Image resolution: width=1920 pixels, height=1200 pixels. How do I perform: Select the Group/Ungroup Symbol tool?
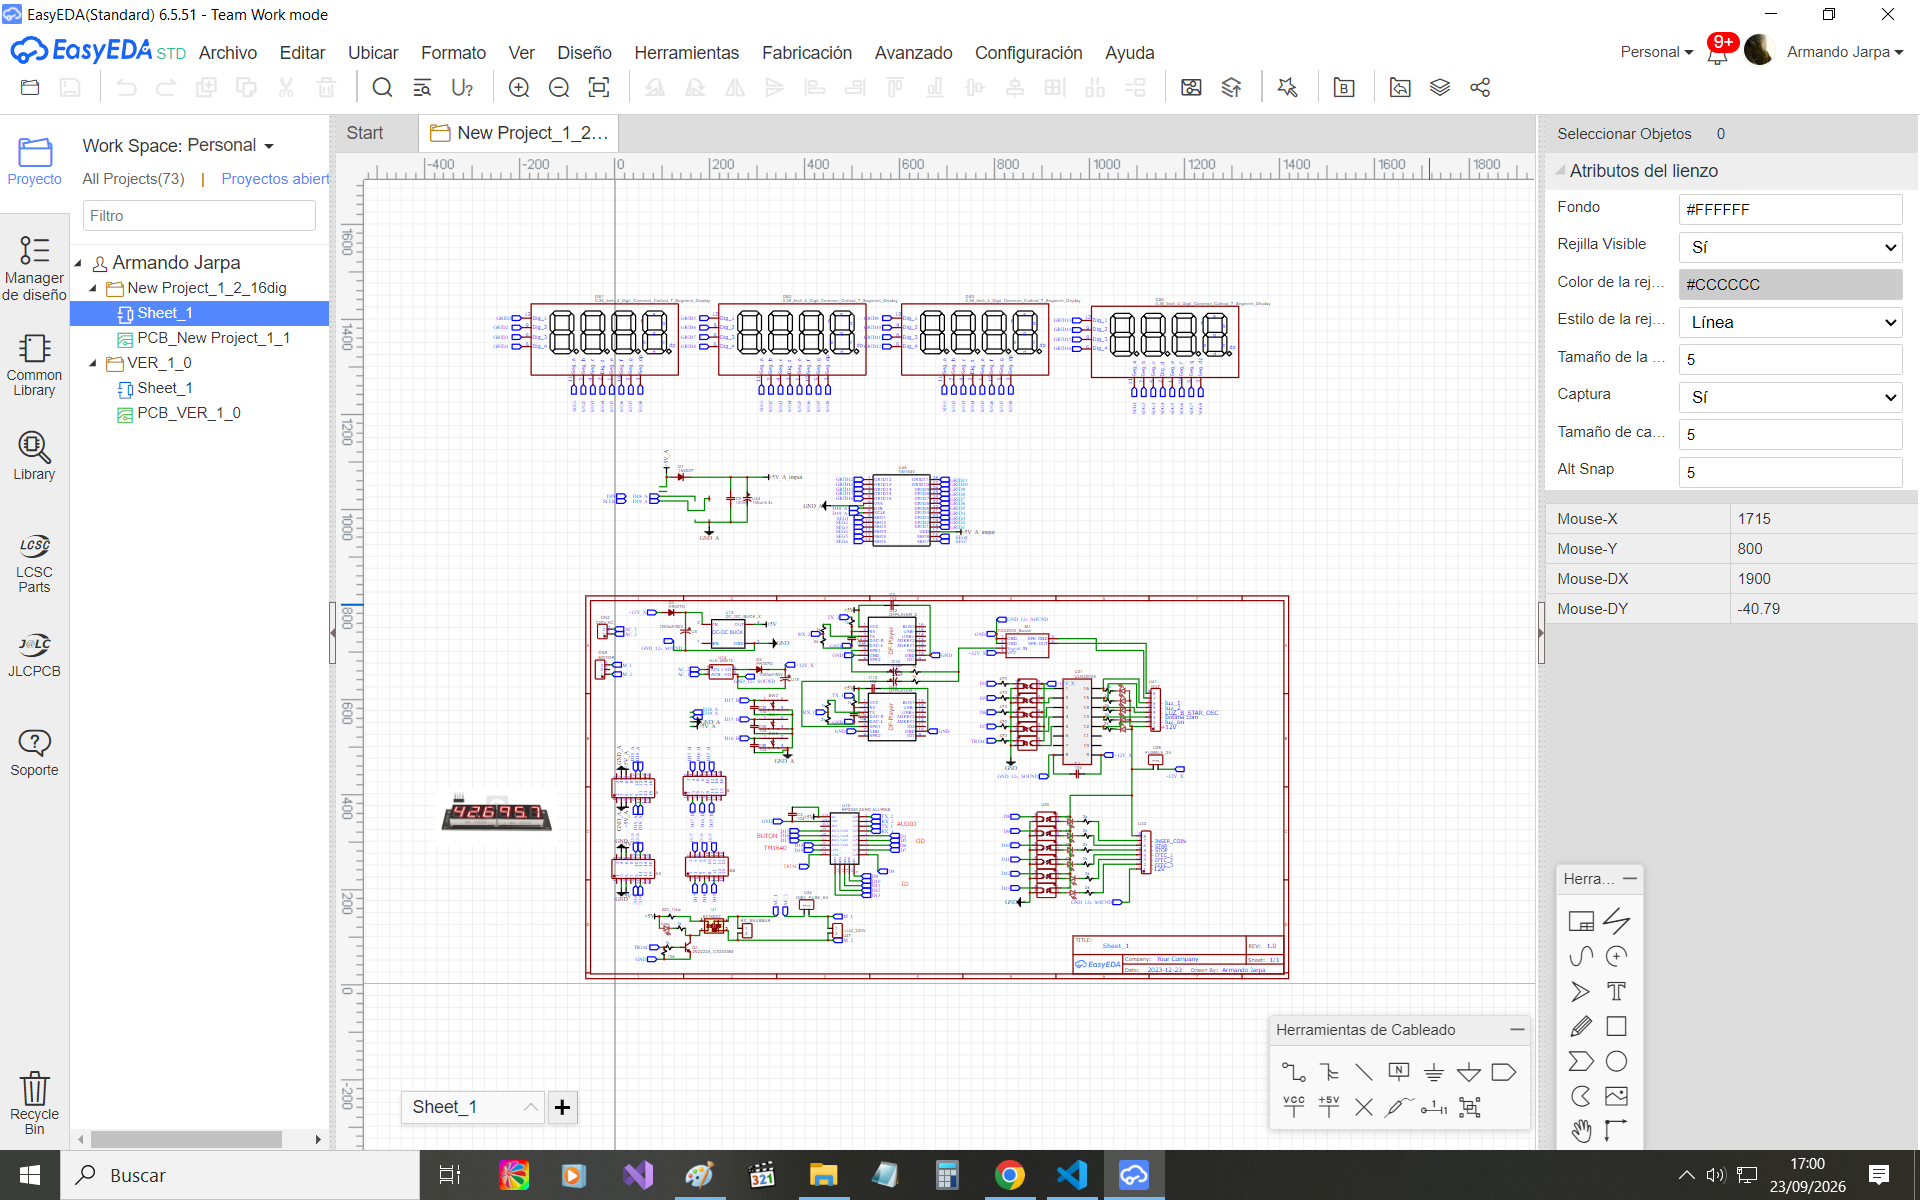pyautogui.click(x=1469, y=1106)
